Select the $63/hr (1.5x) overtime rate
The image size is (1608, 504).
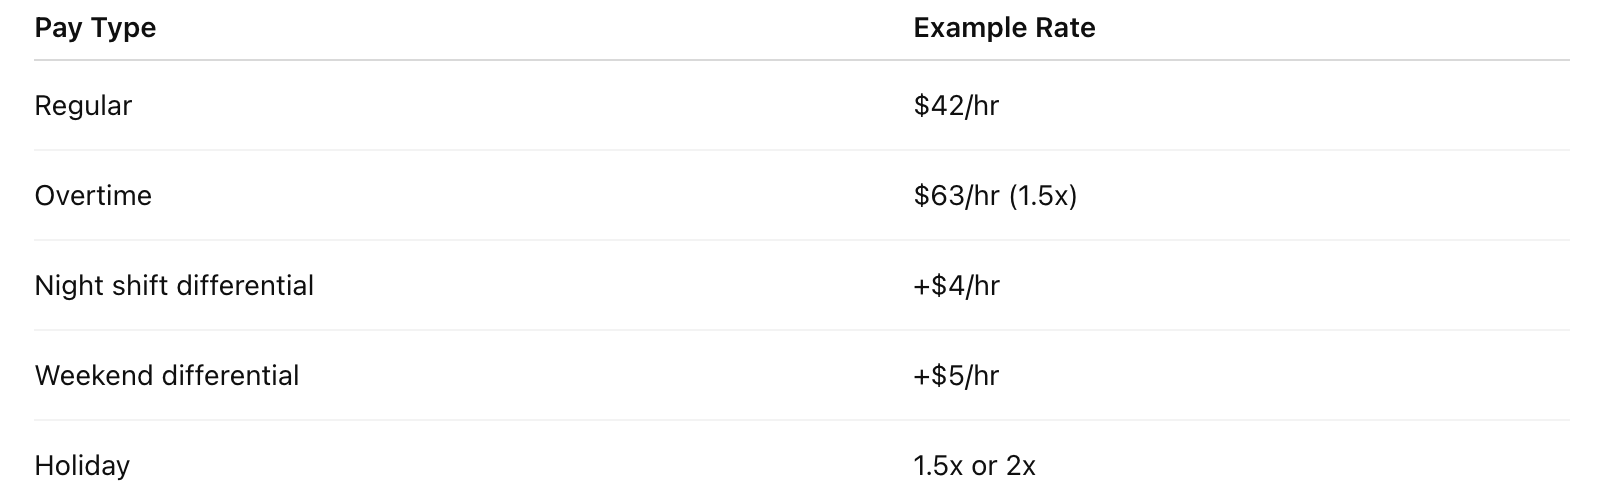pos(995,195)
